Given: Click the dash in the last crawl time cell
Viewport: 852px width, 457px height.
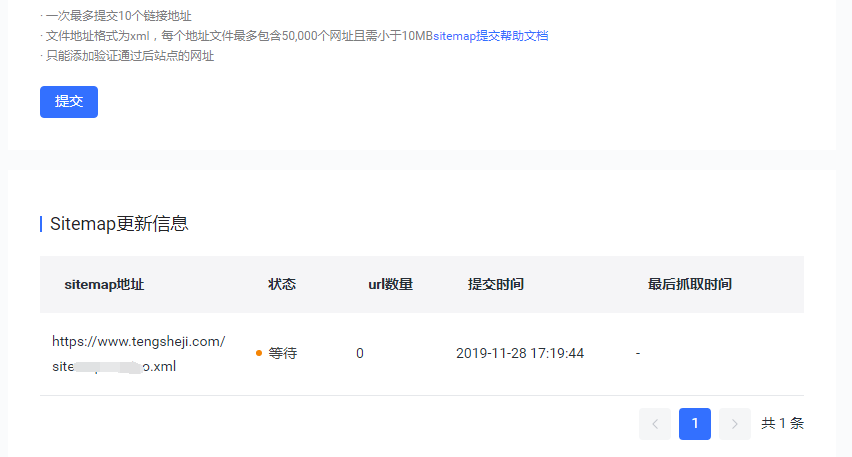Looking at the screenshot, I should coord(638,353).
